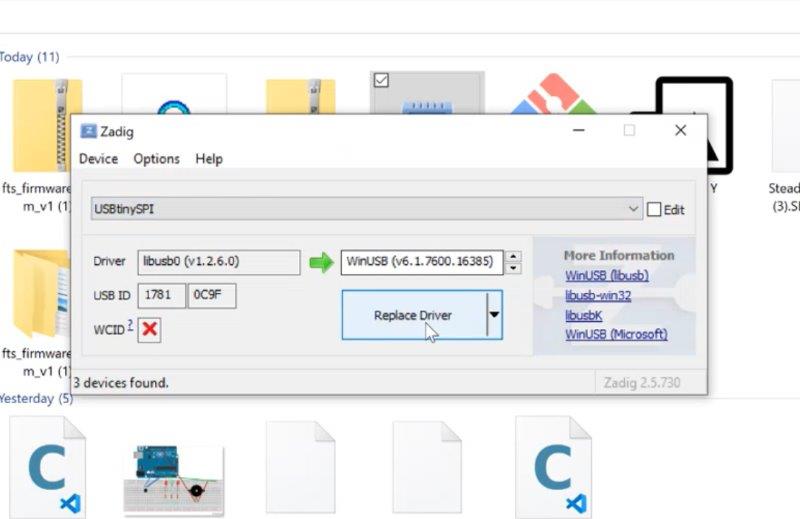Screen dimensions: 800x519
Task: Select the file with blue circle icon
Action: pos(173,95)
